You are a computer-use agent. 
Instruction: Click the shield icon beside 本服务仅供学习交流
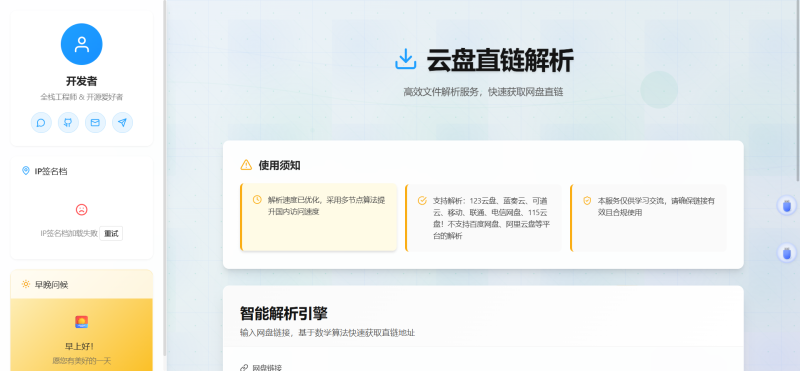click(x=587, y=201)
